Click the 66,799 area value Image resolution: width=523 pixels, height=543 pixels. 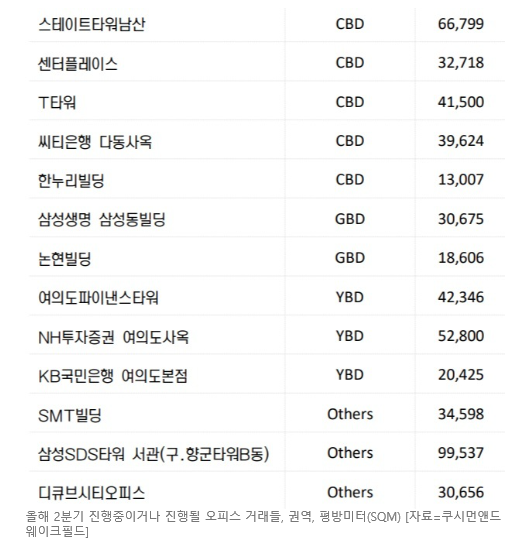pos(461,24)
